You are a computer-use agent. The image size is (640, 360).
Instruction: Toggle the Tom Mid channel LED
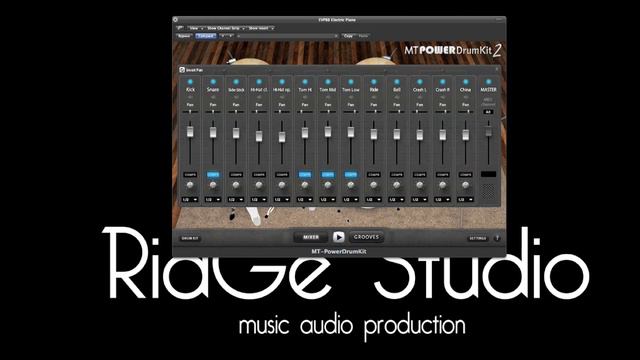coord(328,82)
